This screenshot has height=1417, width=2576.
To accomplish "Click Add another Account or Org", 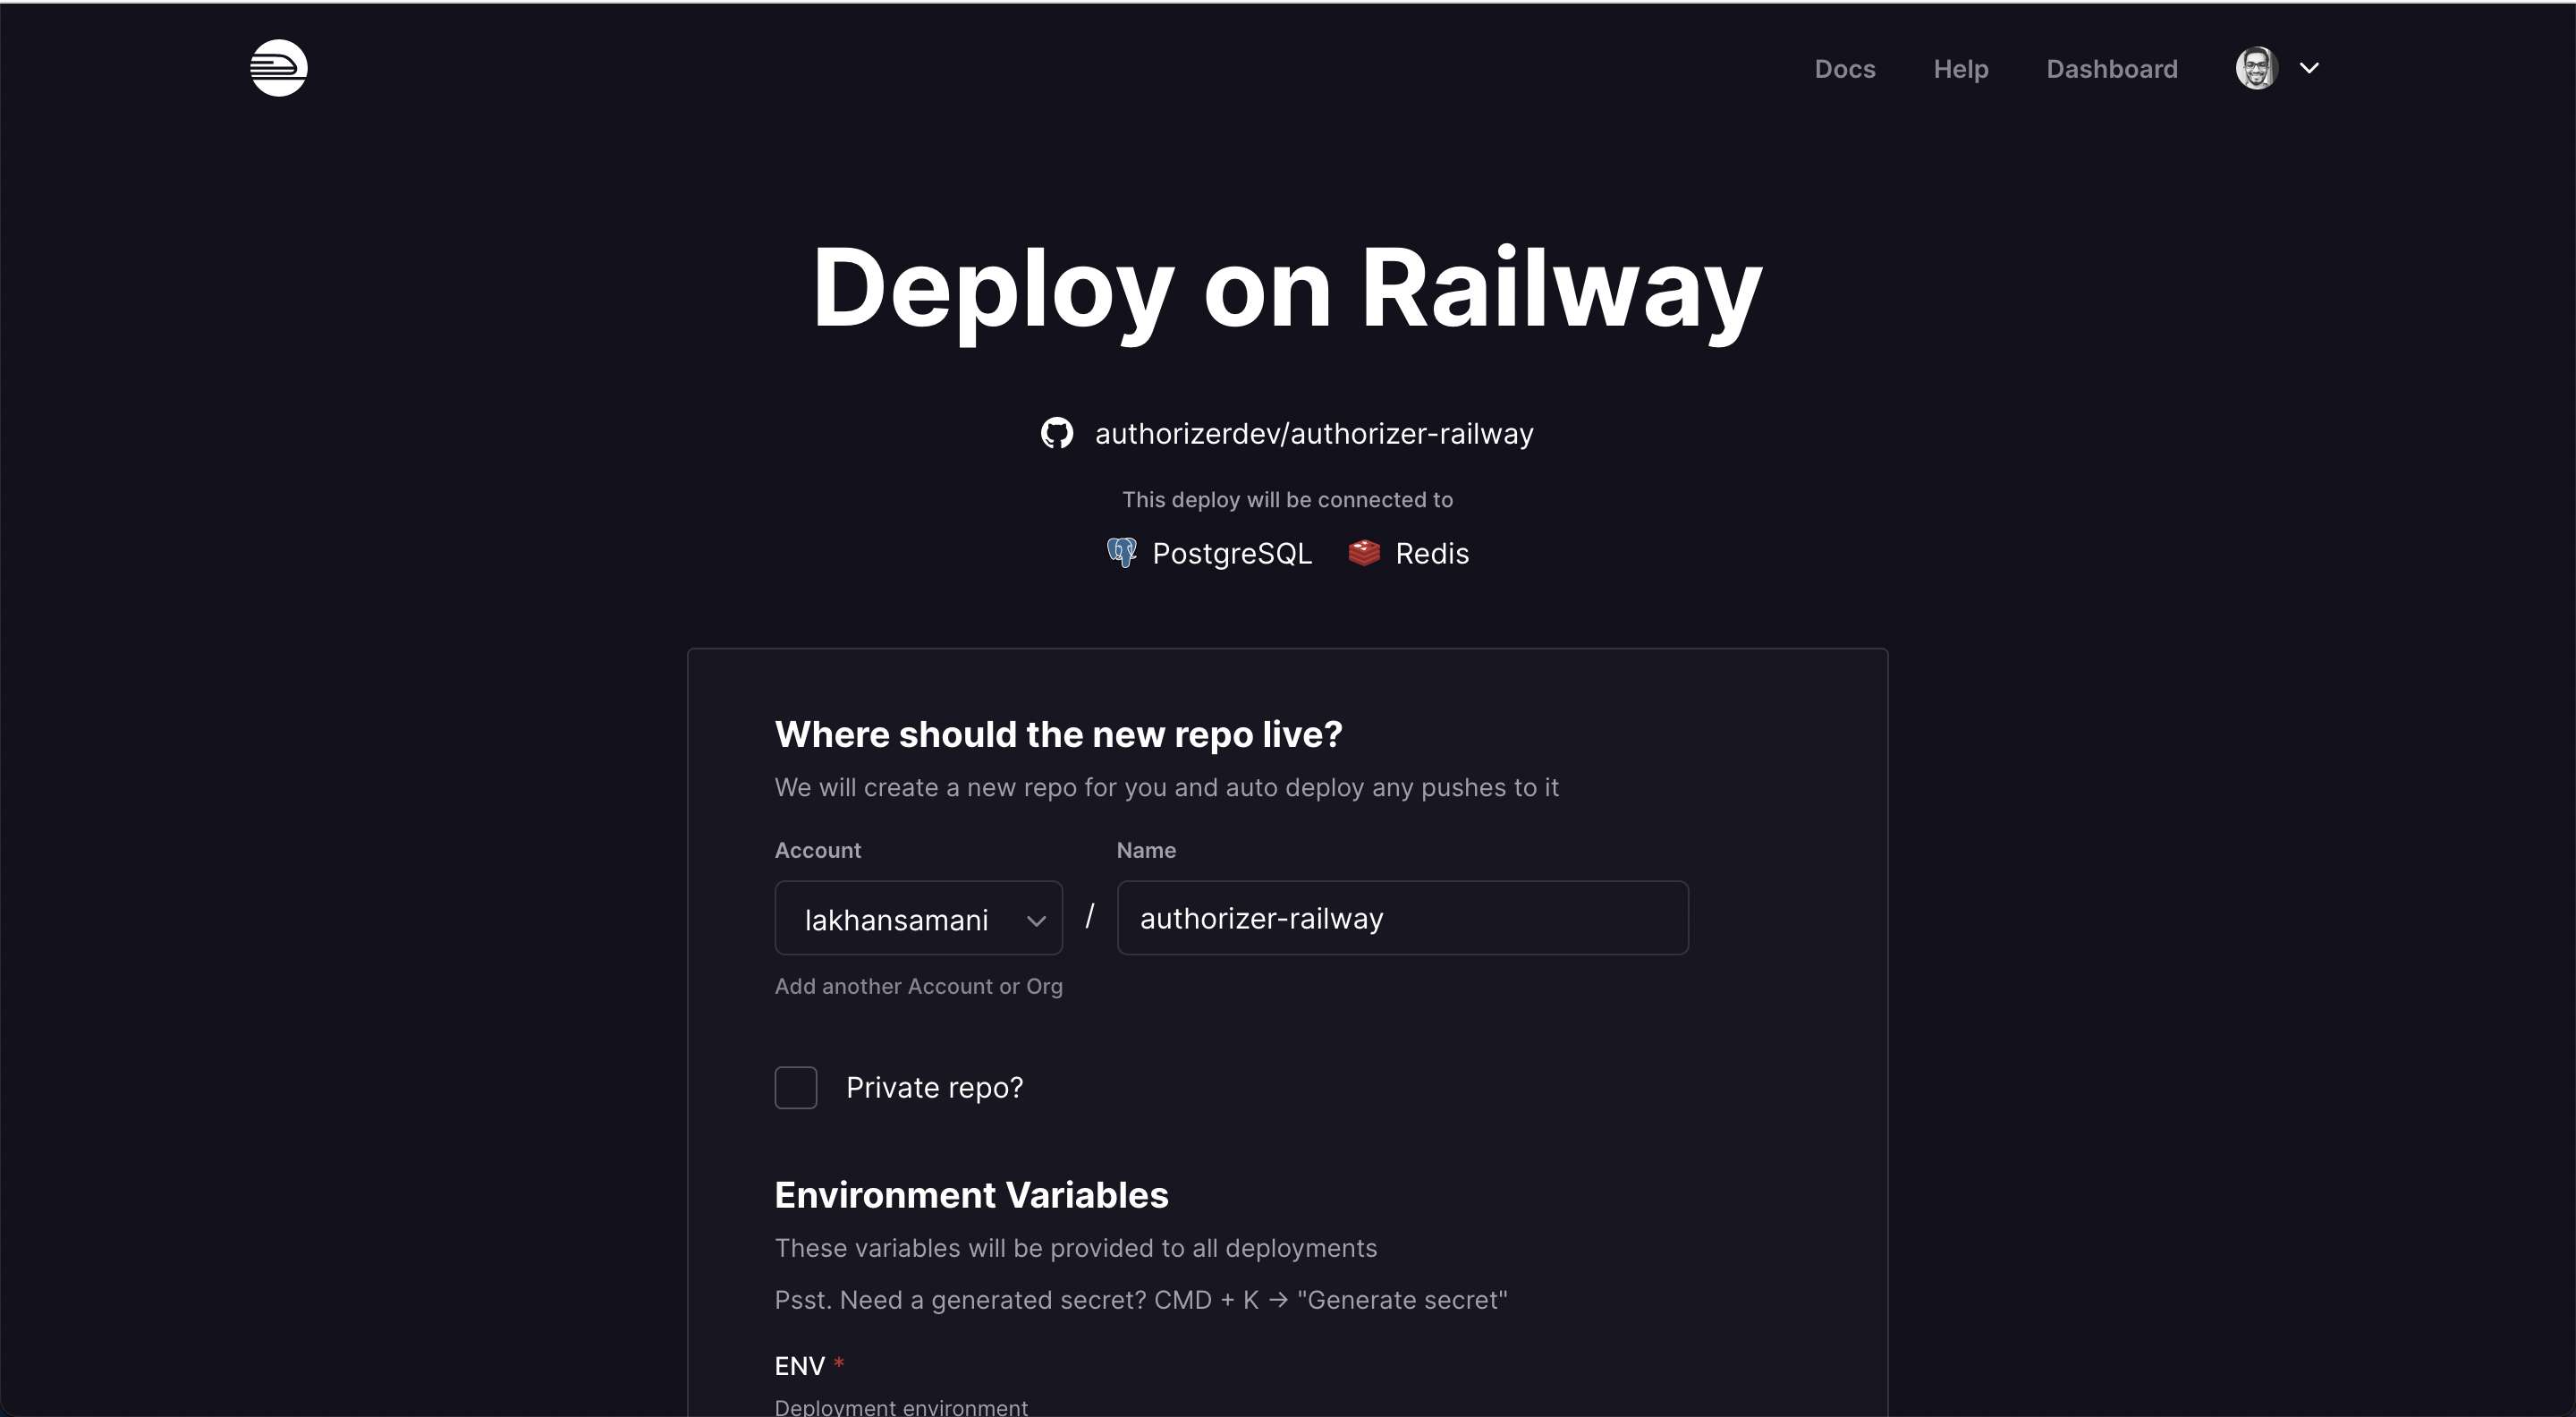I will coord(919,986).
